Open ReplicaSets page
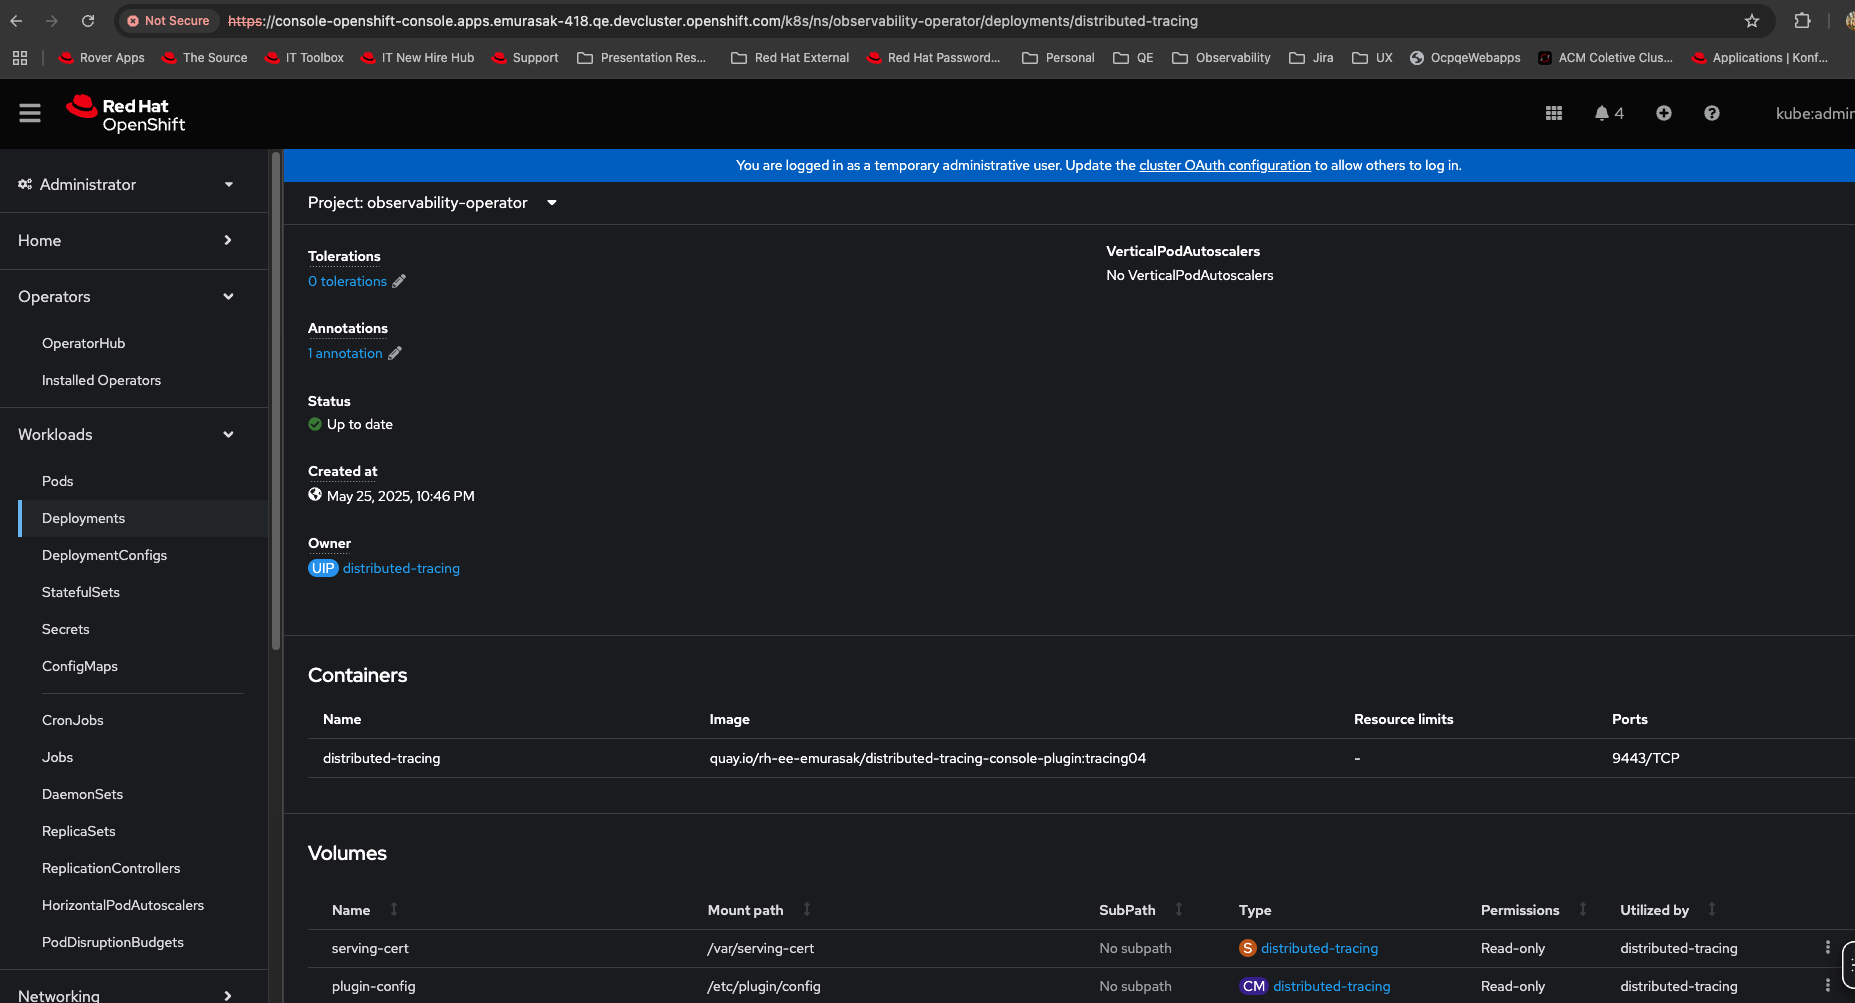The image size is (1855, 1003). (79, 832)
